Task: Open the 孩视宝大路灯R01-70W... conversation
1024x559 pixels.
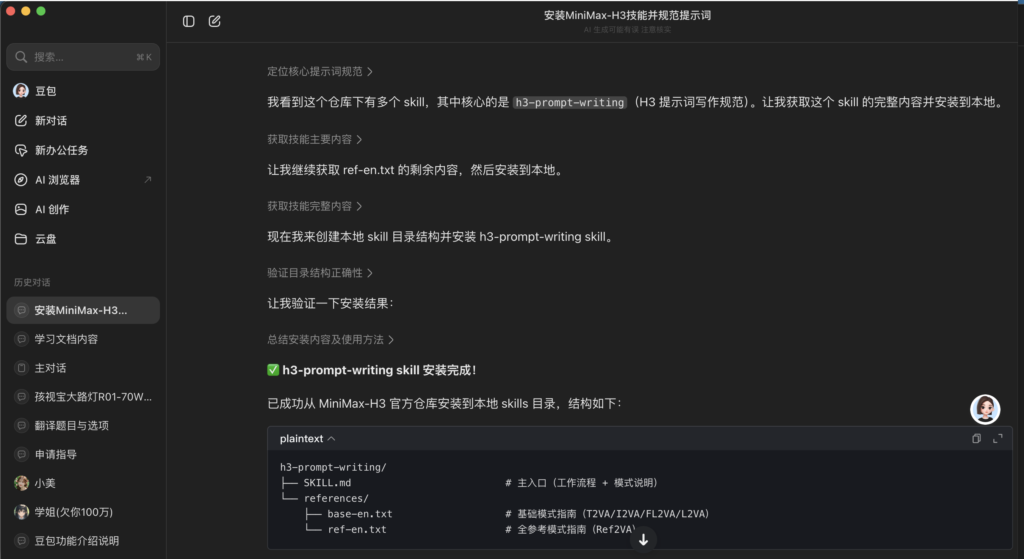Action: click(83, 396)
